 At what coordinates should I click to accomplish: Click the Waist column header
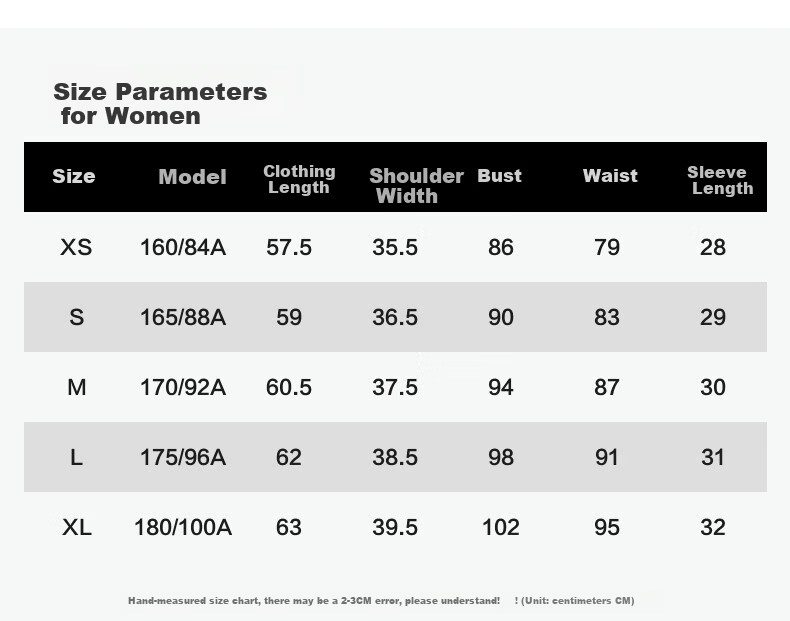[610, 176]
